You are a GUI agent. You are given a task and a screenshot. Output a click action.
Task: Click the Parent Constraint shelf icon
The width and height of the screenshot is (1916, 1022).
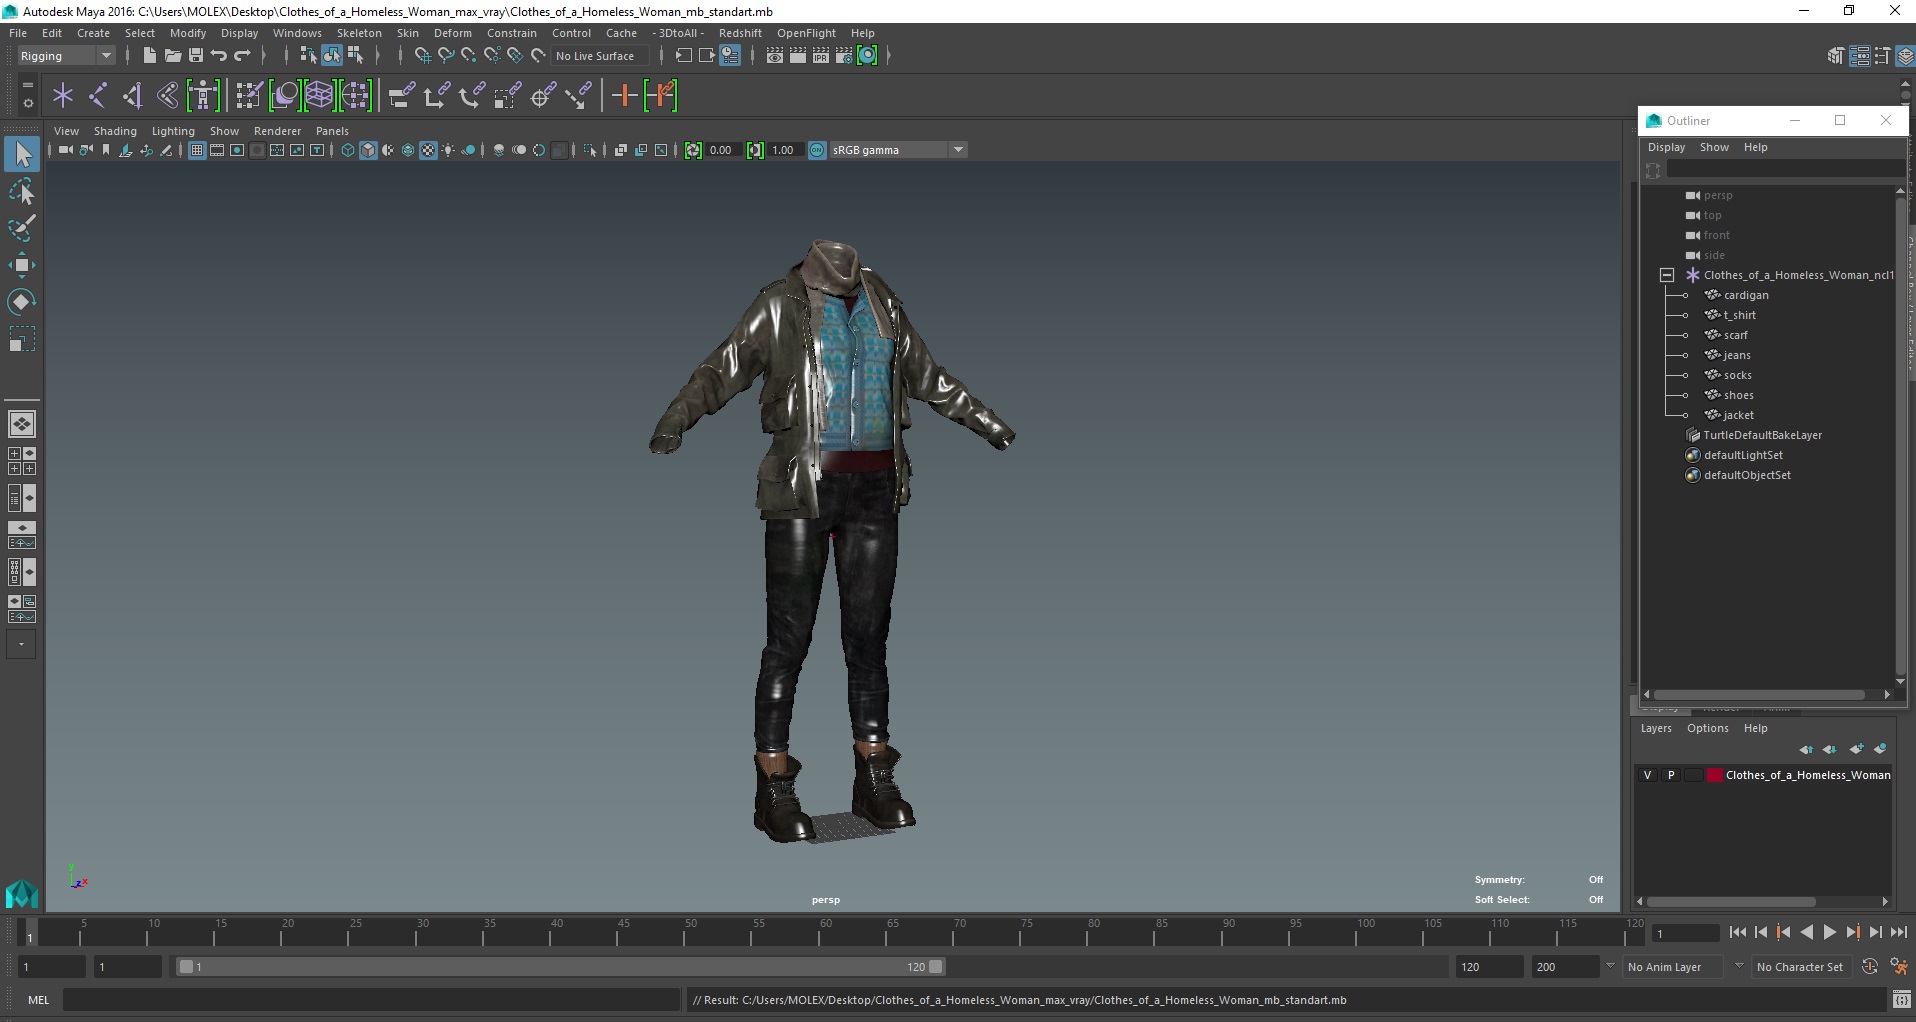(401, 96)
